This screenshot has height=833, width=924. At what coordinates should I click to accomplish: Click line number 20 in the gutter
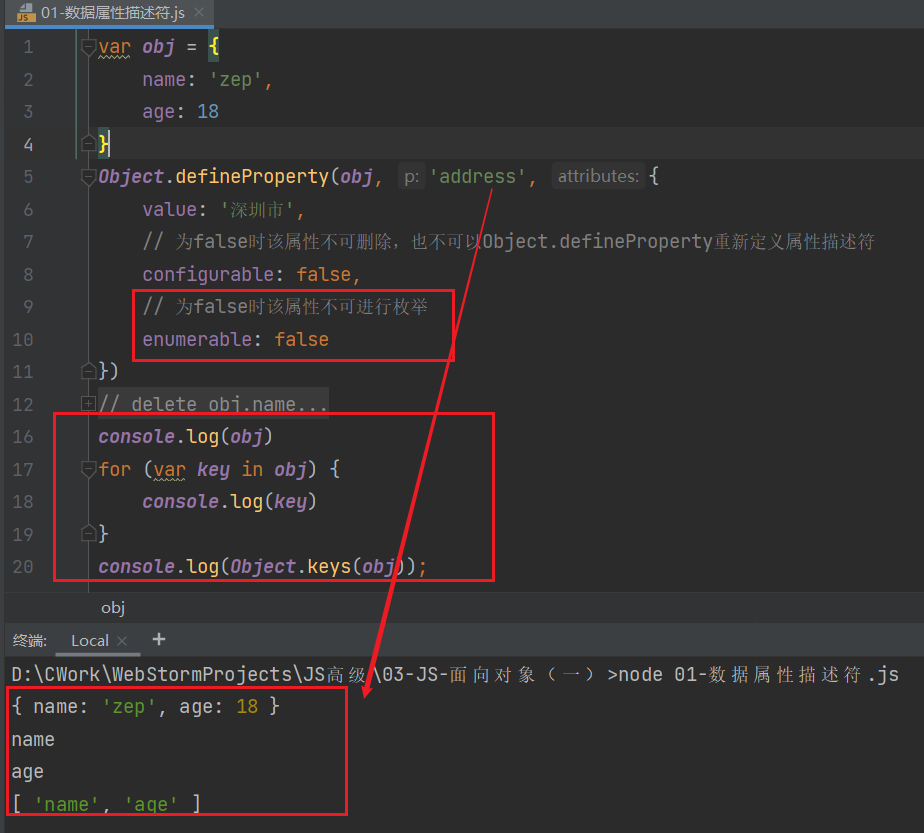tap(22, 567)
